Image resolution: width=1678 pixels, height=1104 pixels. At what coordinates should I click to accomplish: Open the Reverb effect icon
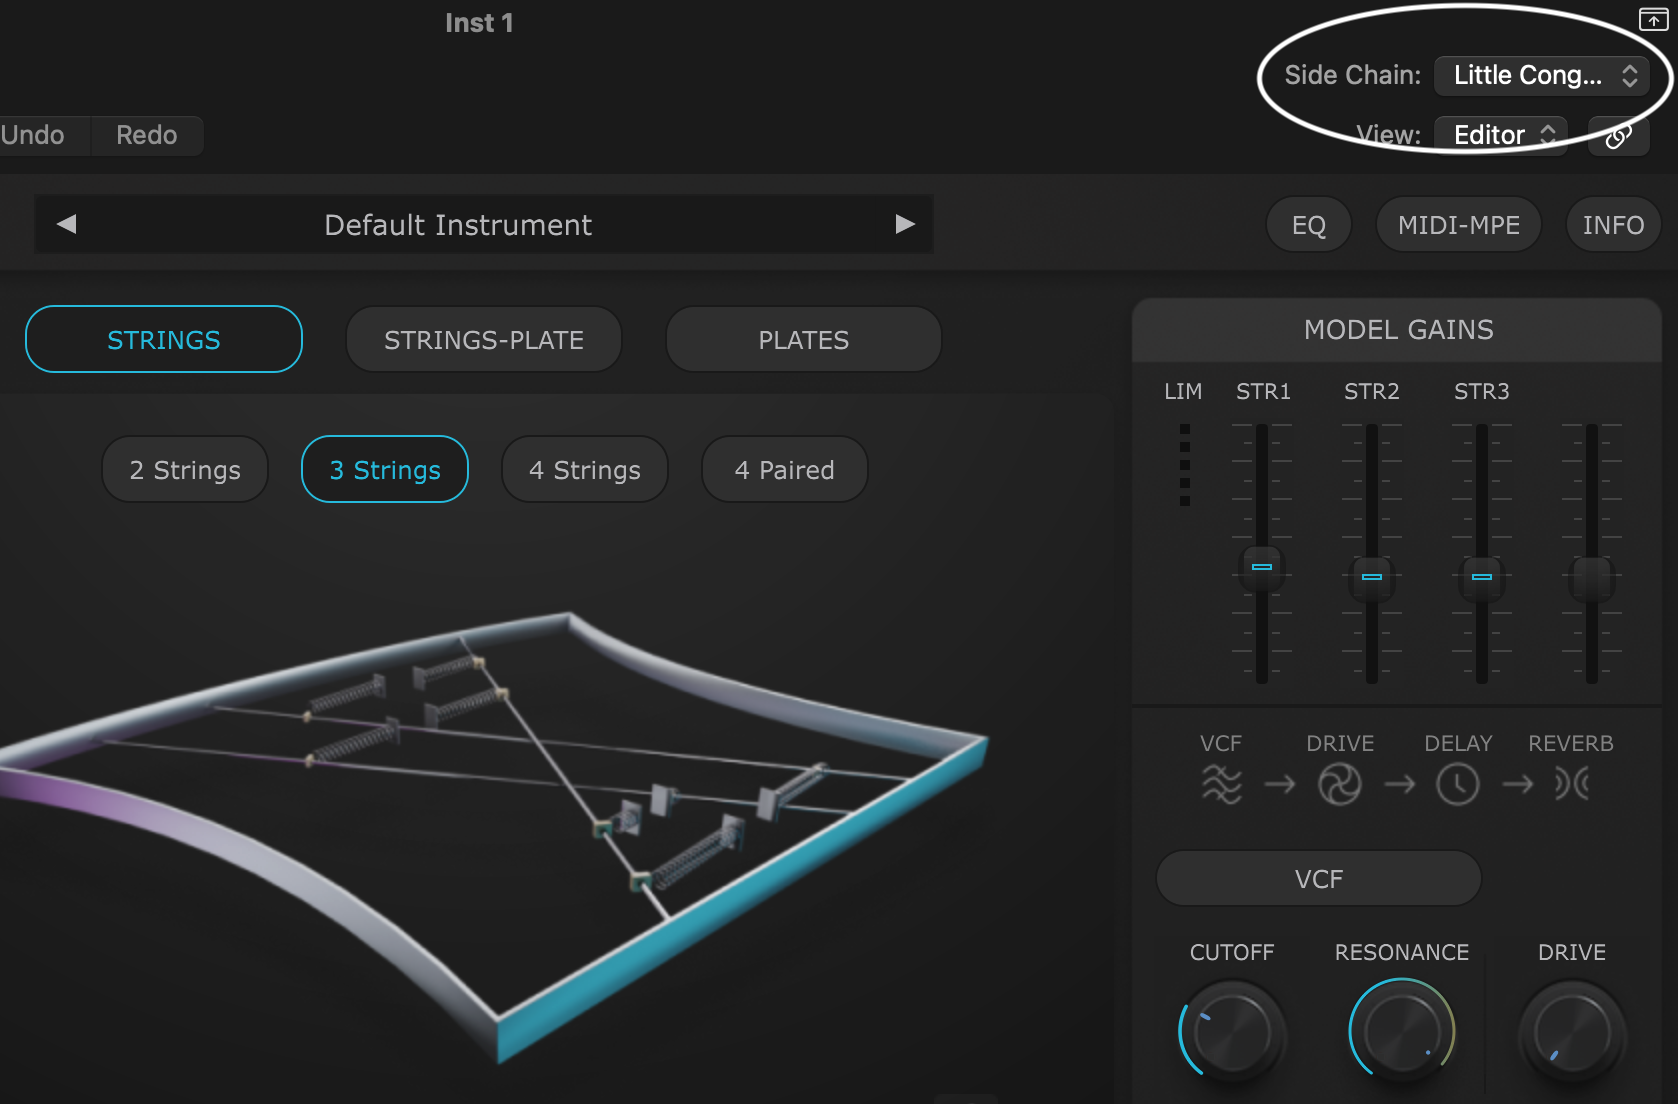[x=1570, y=784]
